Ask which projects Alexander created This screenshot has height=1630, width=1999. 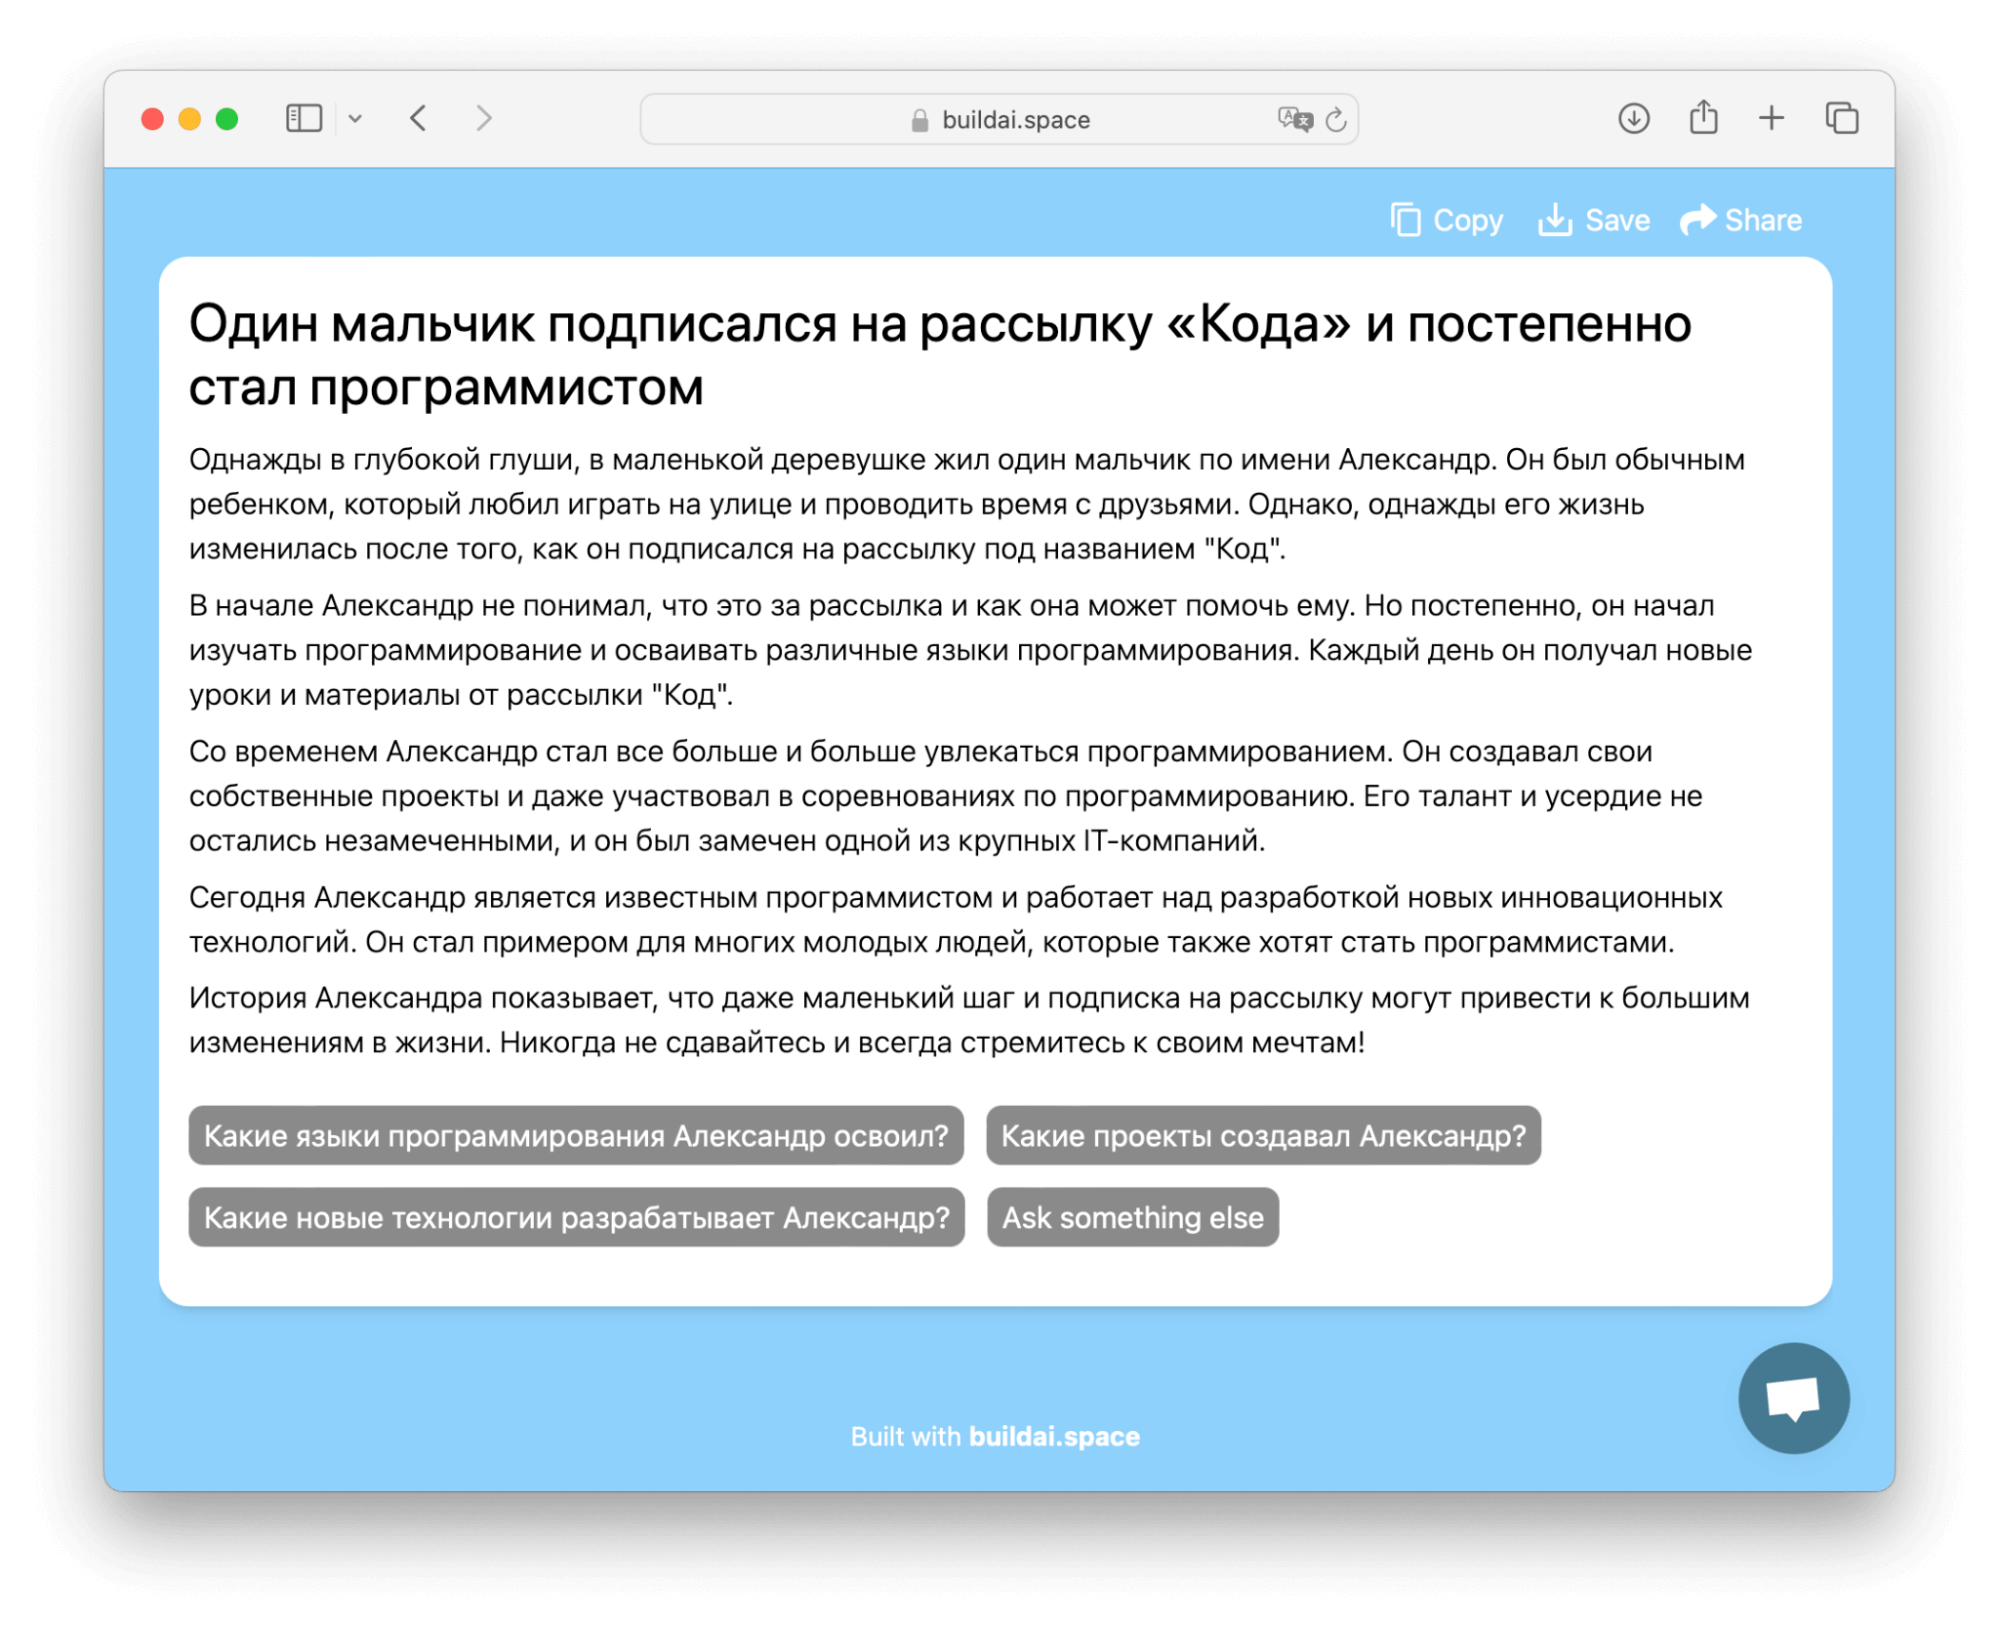click(x=1264, y=1136)
